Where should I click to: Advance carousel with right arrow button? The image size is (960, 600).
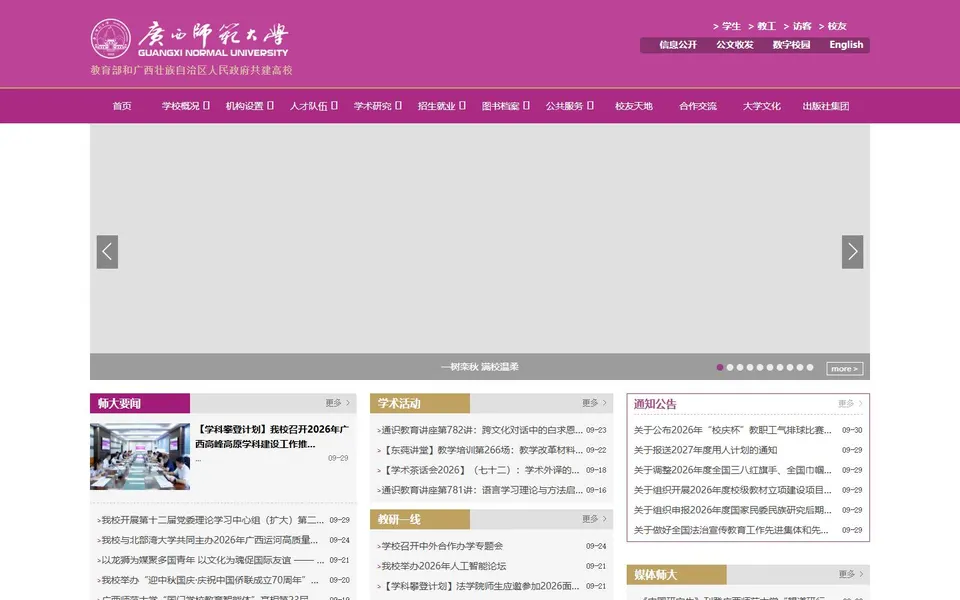click(852, 252)
